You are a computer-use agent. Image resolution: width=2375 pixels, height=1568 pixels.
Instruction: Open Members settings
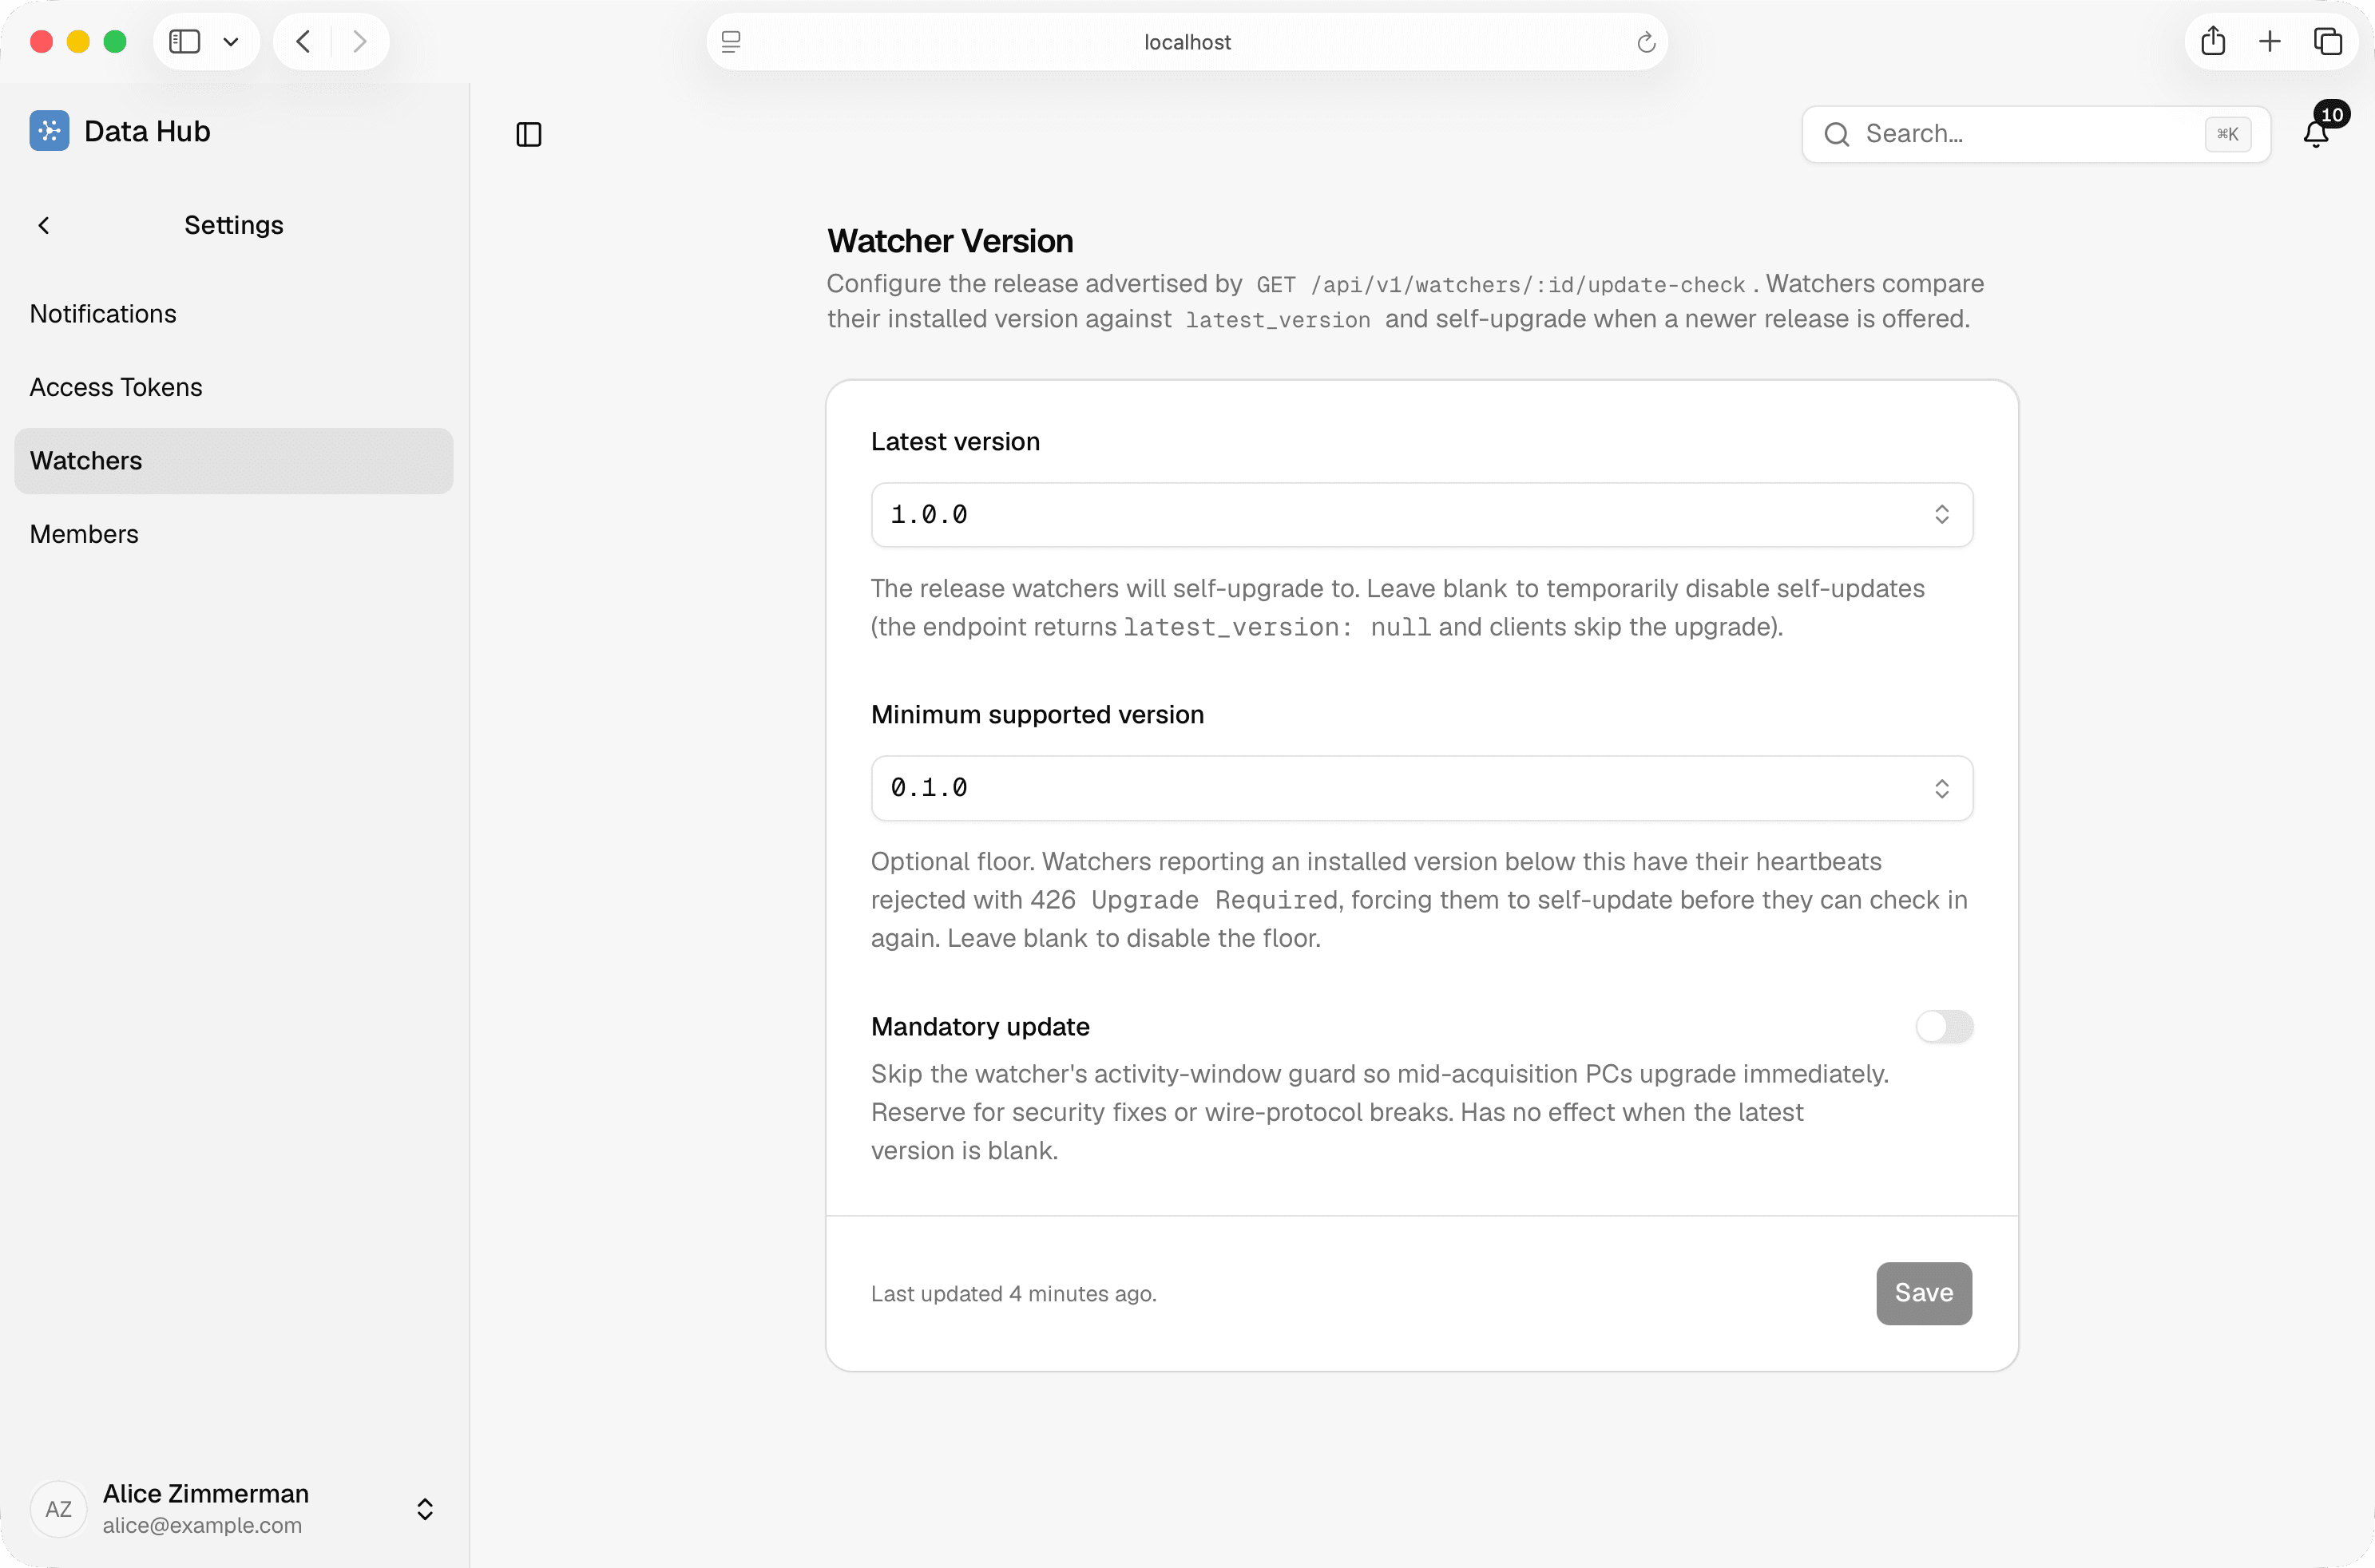(x=234, y=534)
